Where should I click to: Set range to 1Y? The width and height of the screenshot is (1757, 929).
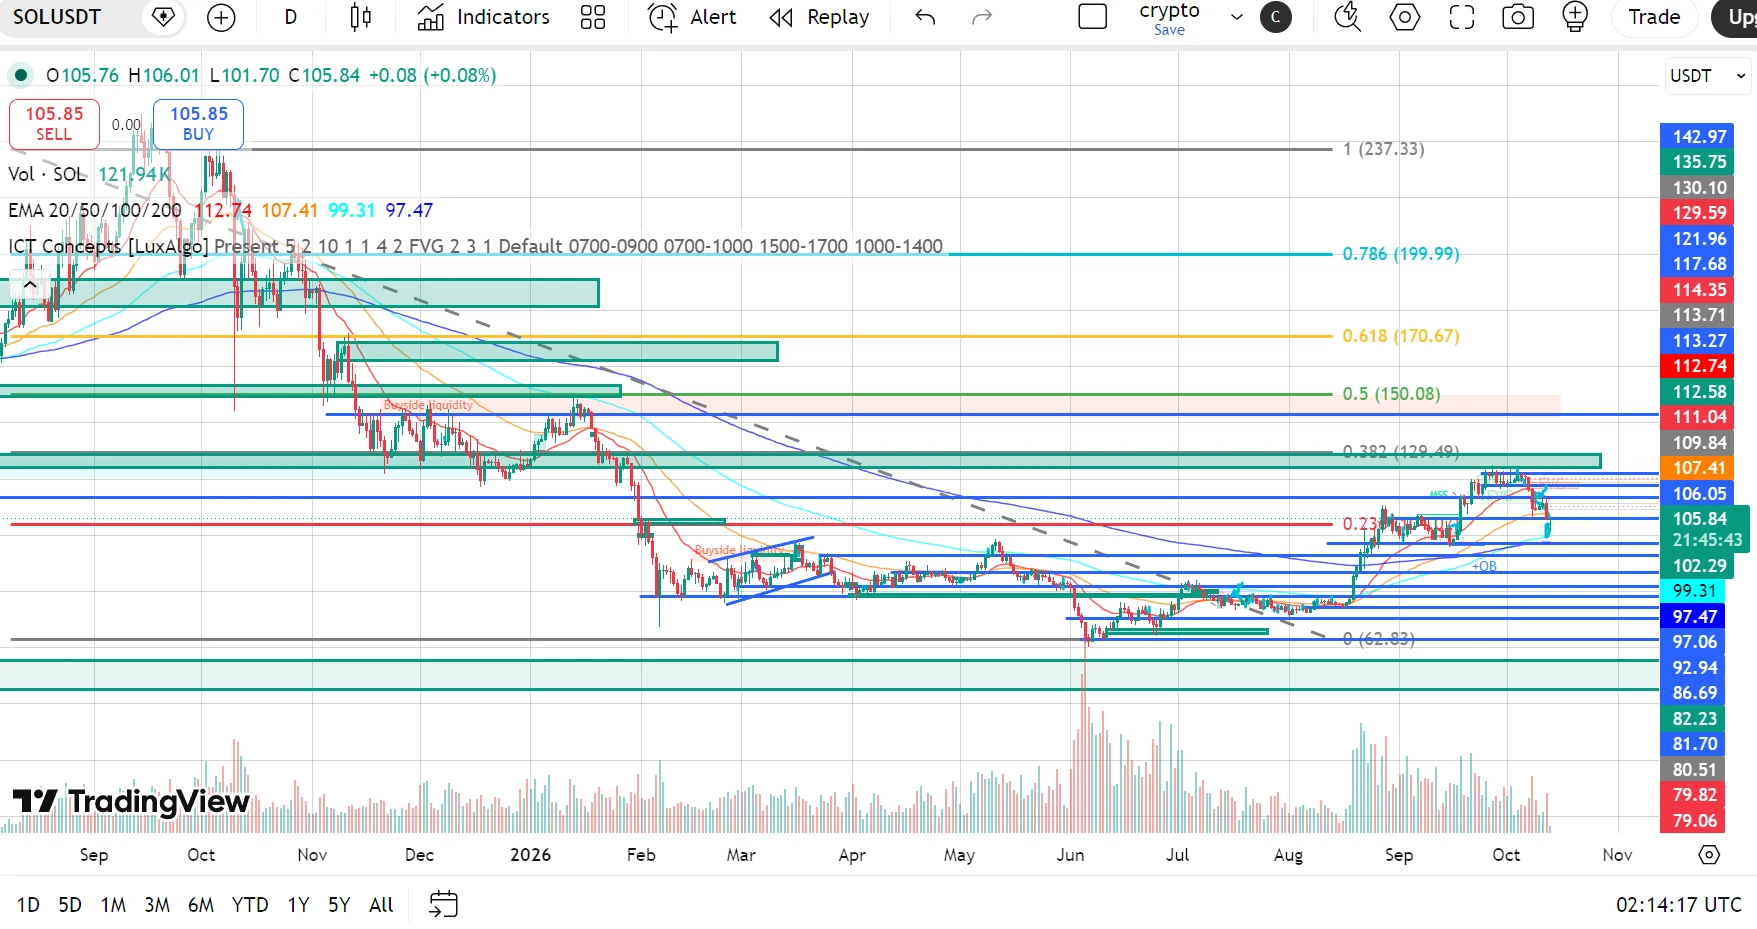point(298,905)
